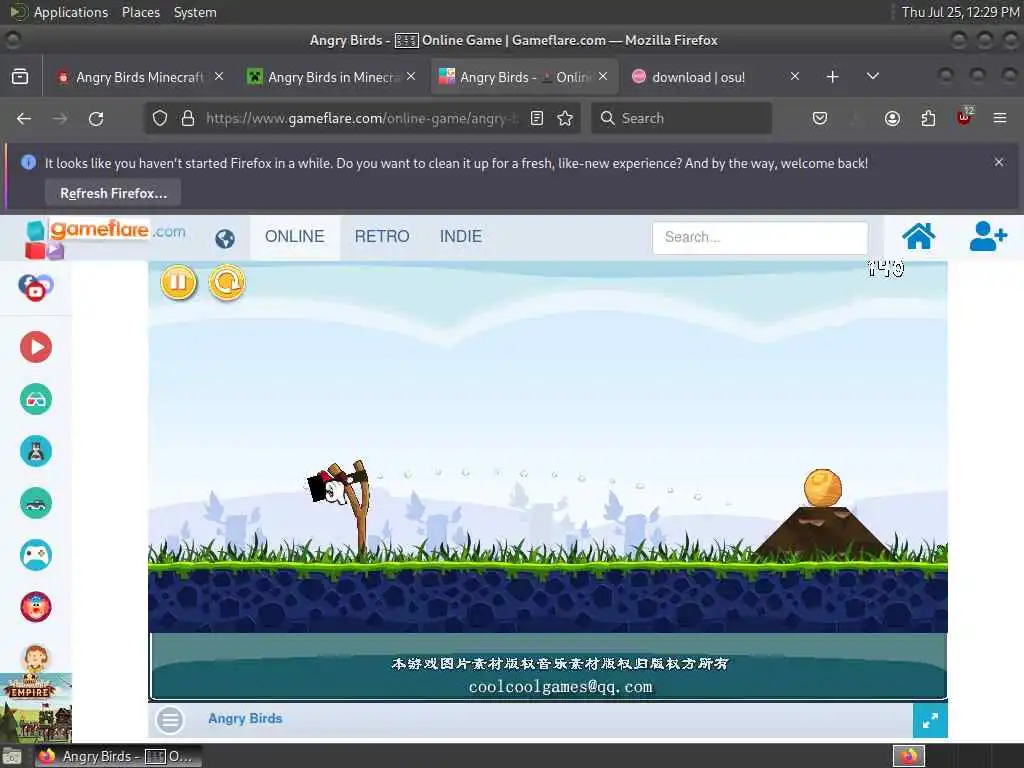The width and height of the screenshot is (1024, 768).
Task: Dismiss the Firefox refresh notification
Action: tap(999, 162)
